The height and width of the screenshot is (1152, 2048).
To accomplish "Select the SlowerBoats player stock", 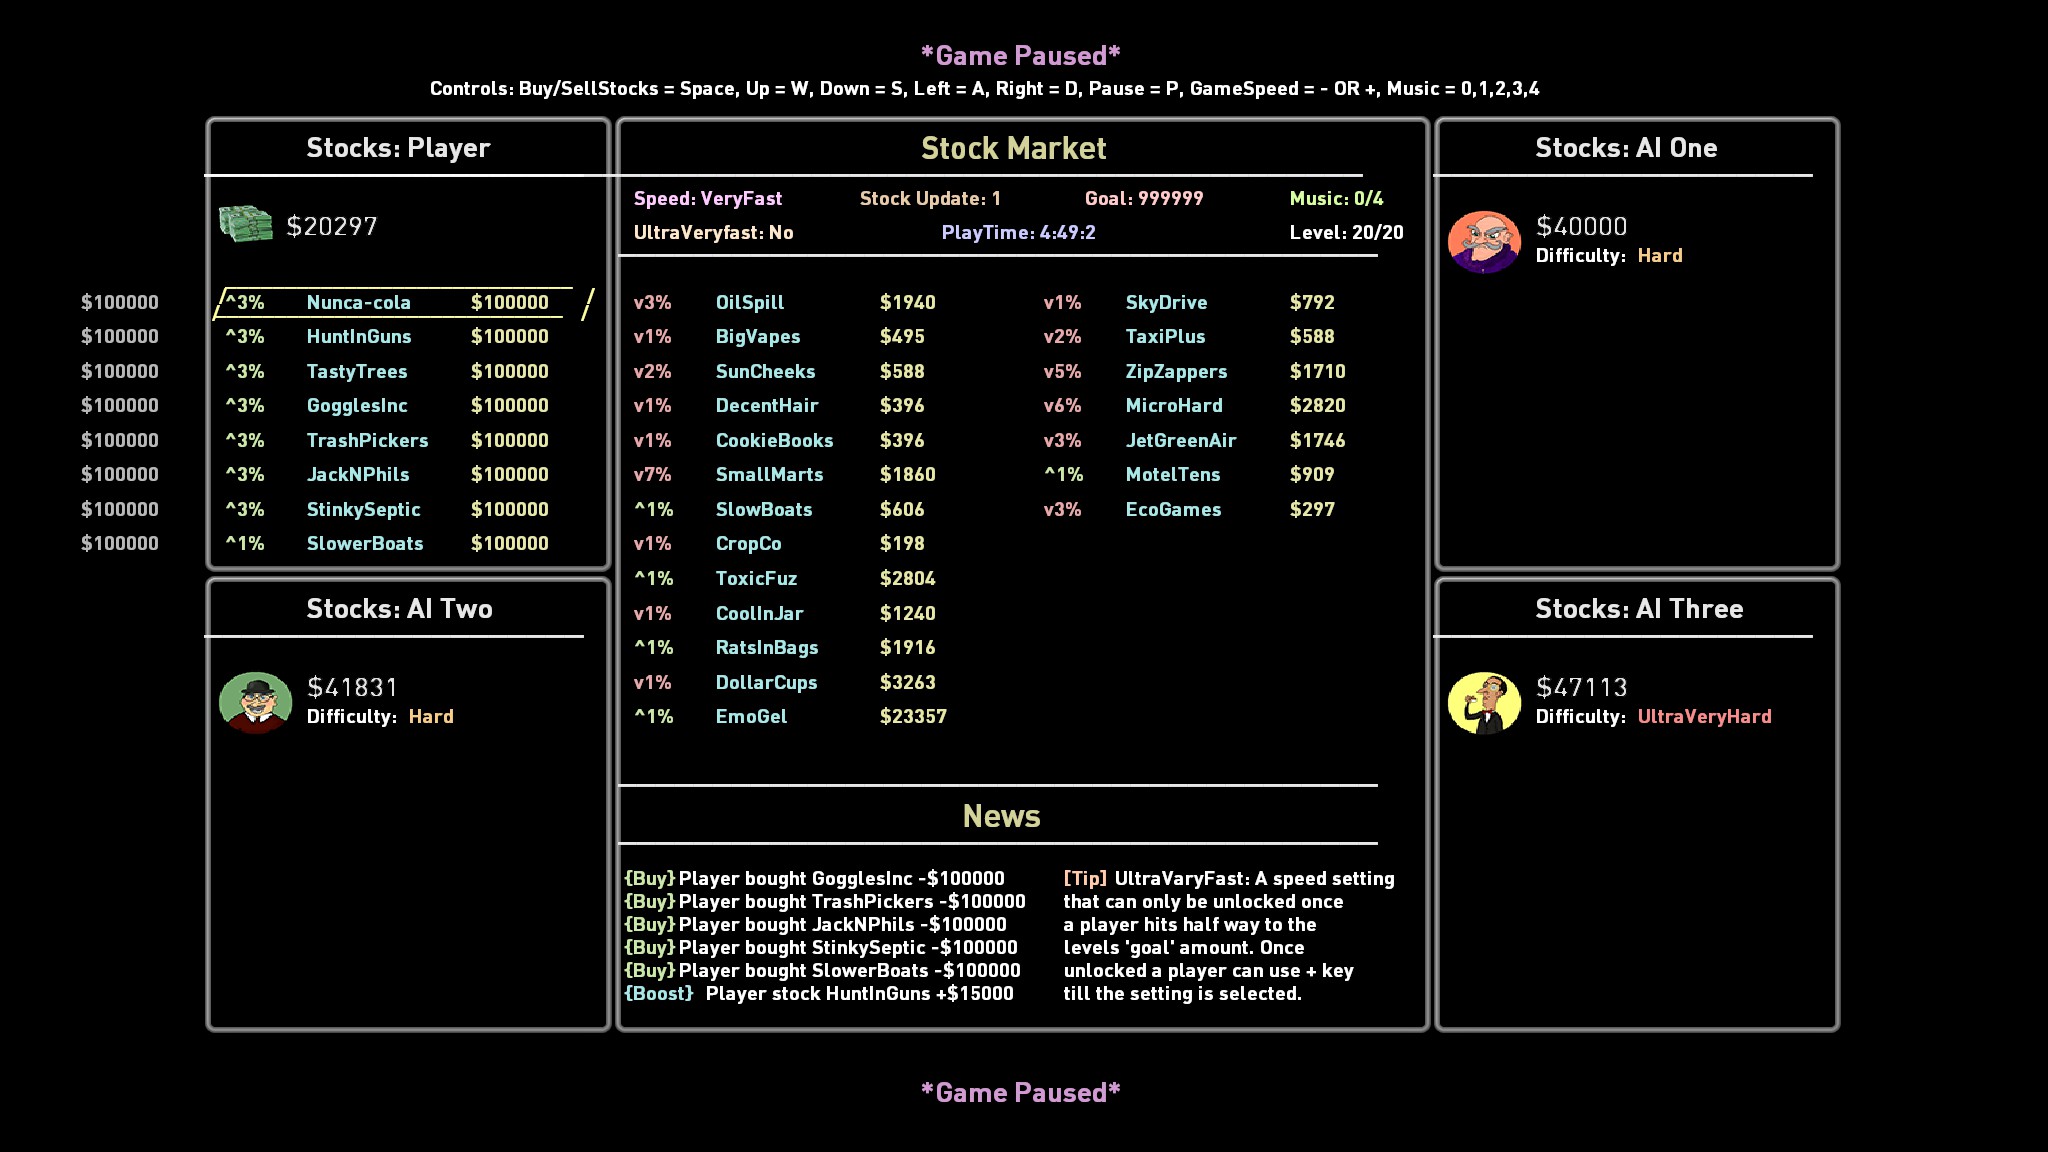I will pyautogui.click(x=364, y=544).
